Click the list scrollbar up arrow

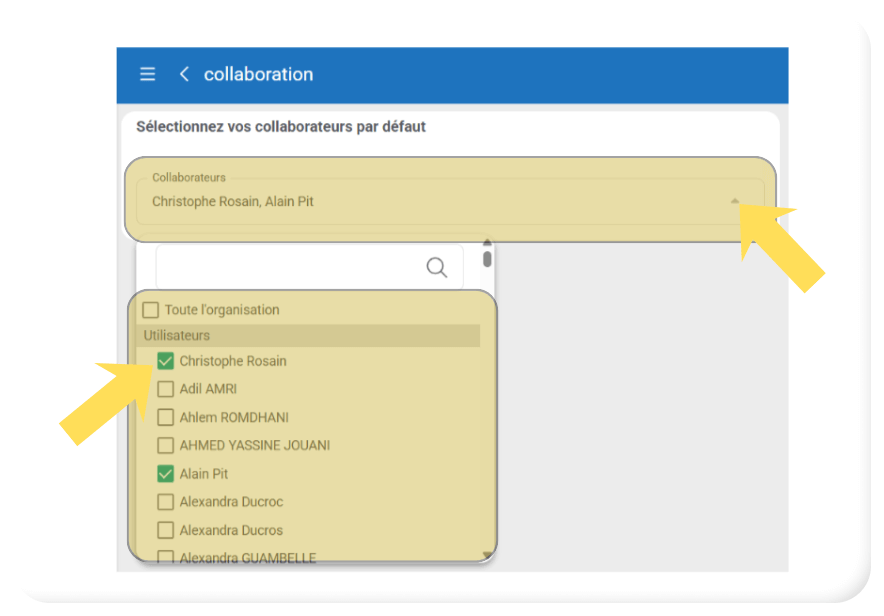[487, 242]
